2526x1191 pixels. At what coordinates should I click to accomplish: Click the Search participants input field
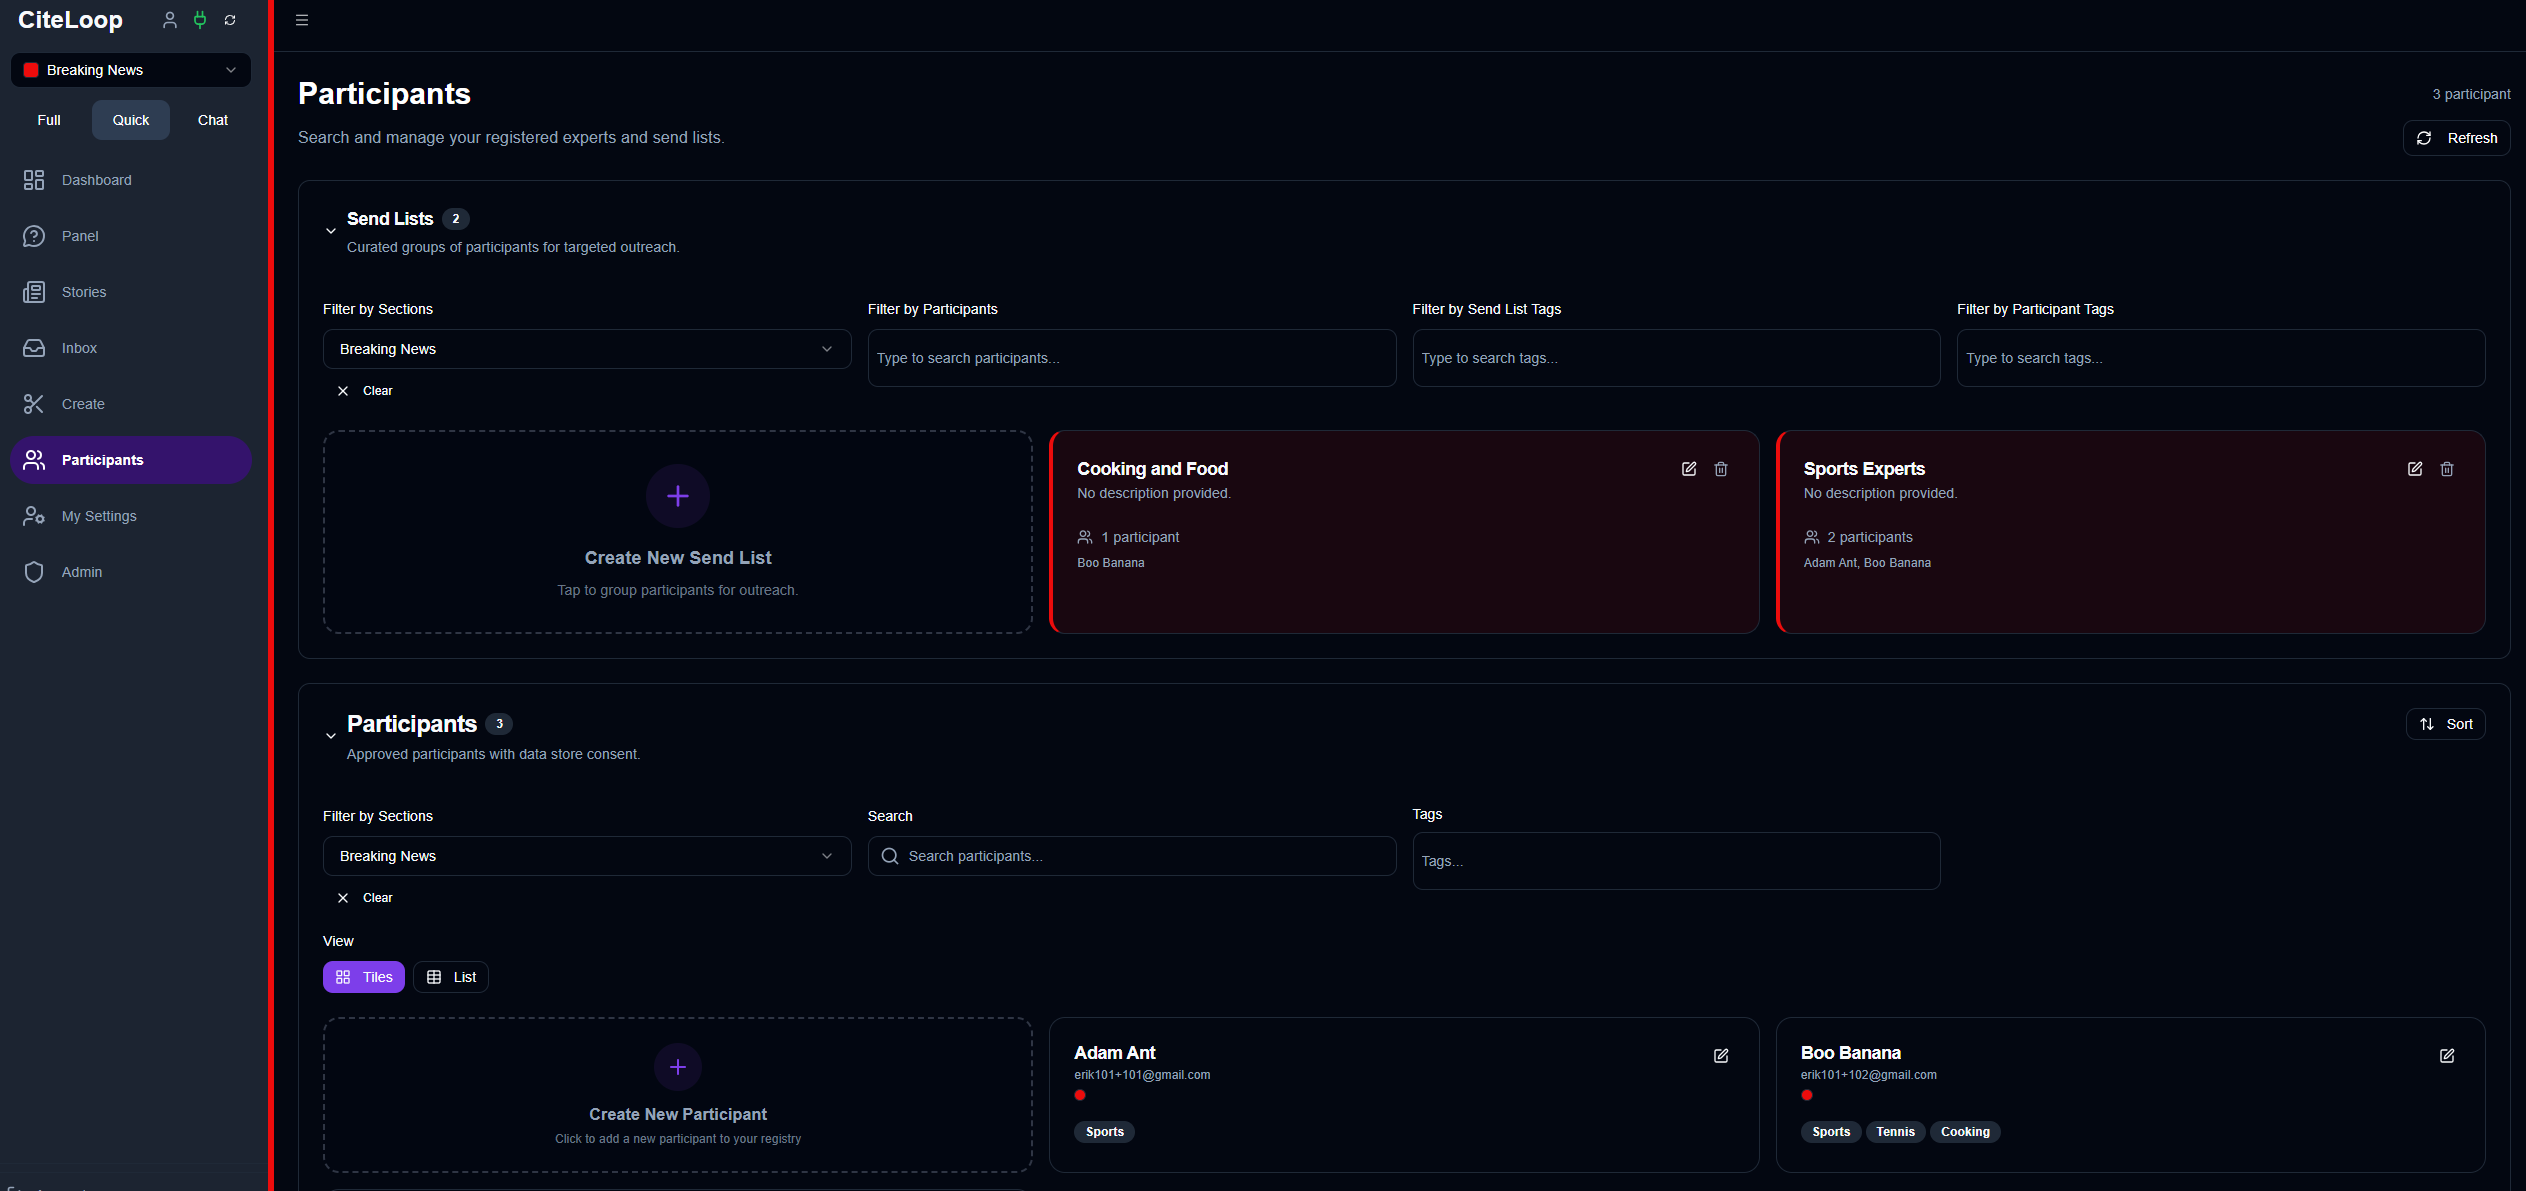pos(1132,856)
